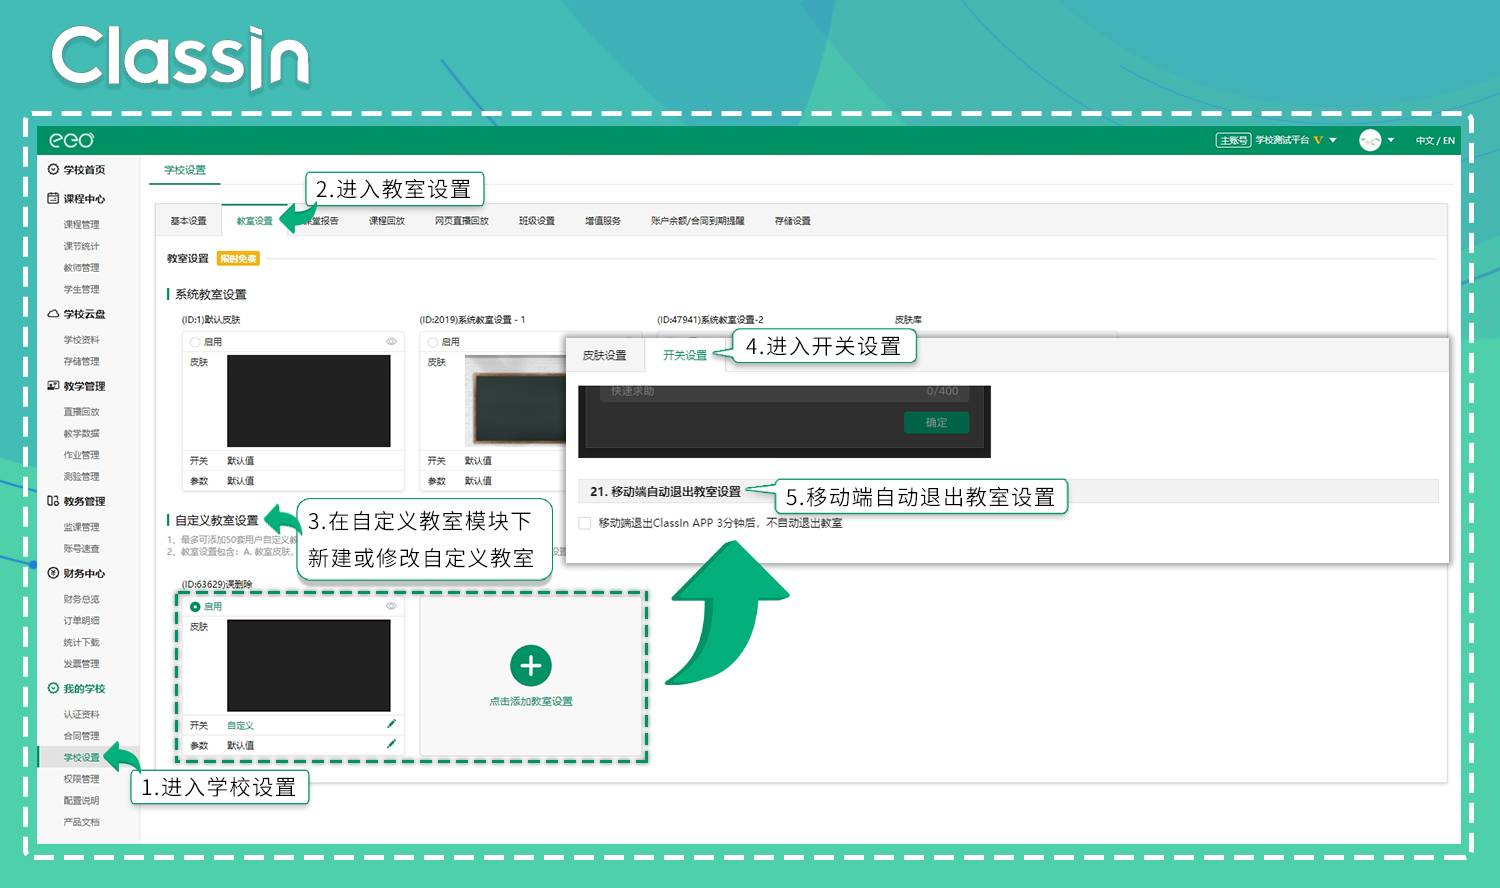Click the 教务管理 section icon
1500x888 pixels.
coord(53,501)
